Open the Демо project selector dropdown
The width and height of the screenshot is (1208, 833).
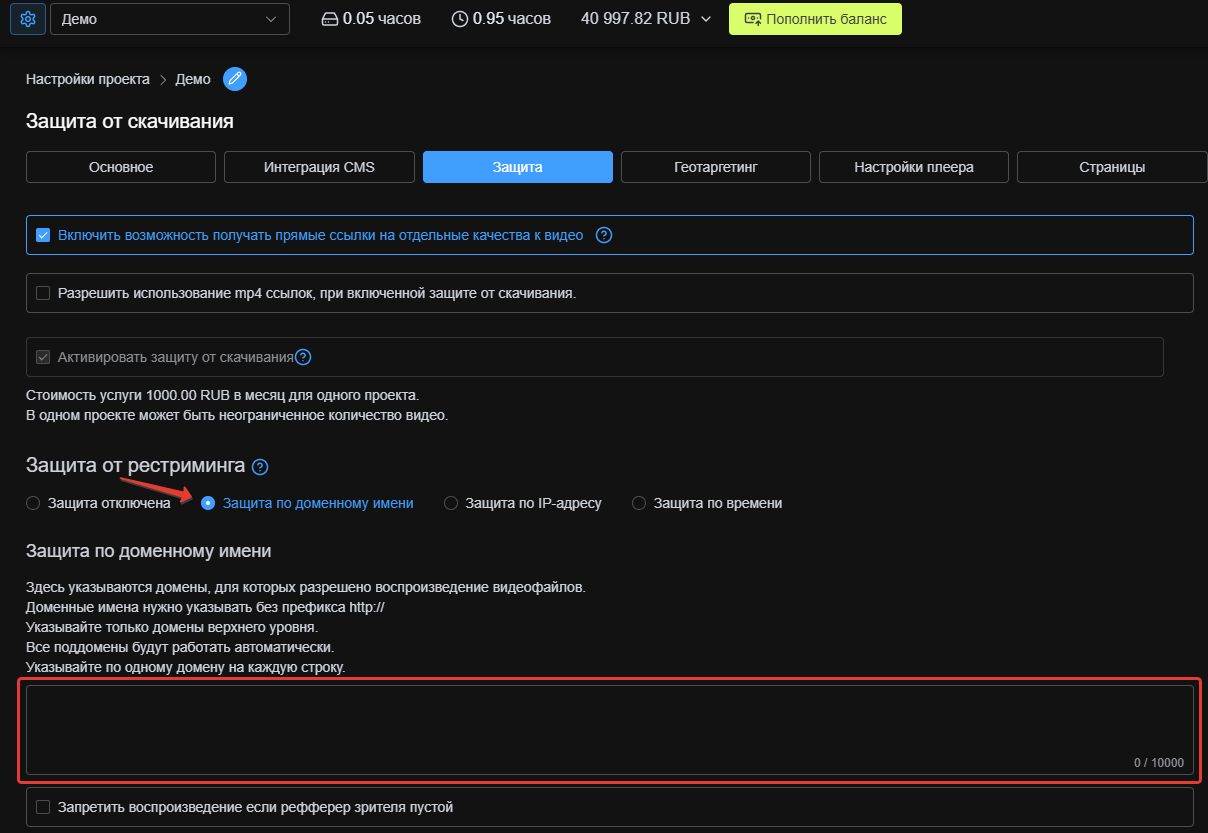[x=170, y=19]
